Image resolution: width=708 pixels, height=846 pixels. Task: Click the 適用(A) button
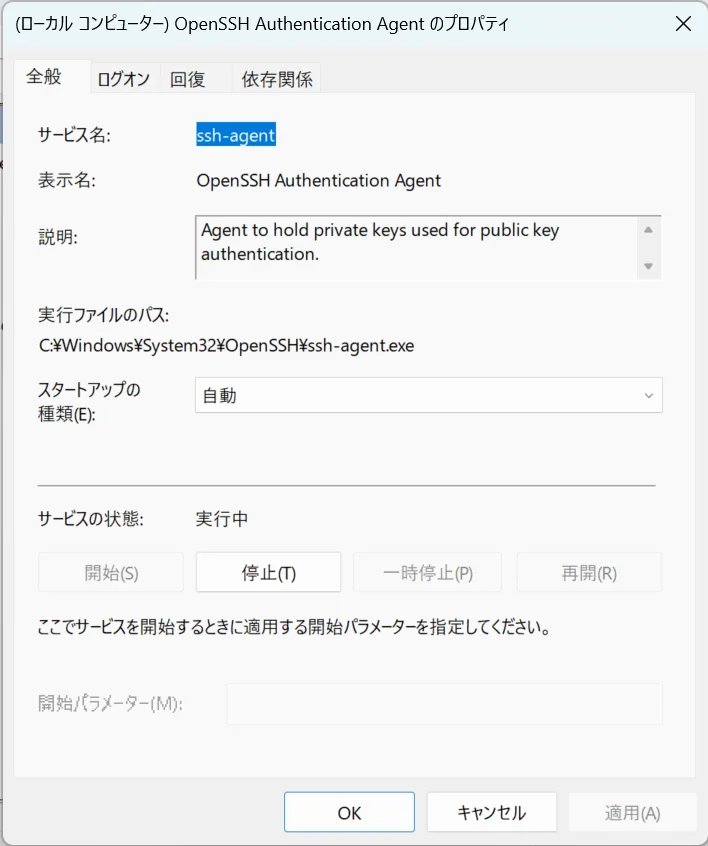(632, 813)
